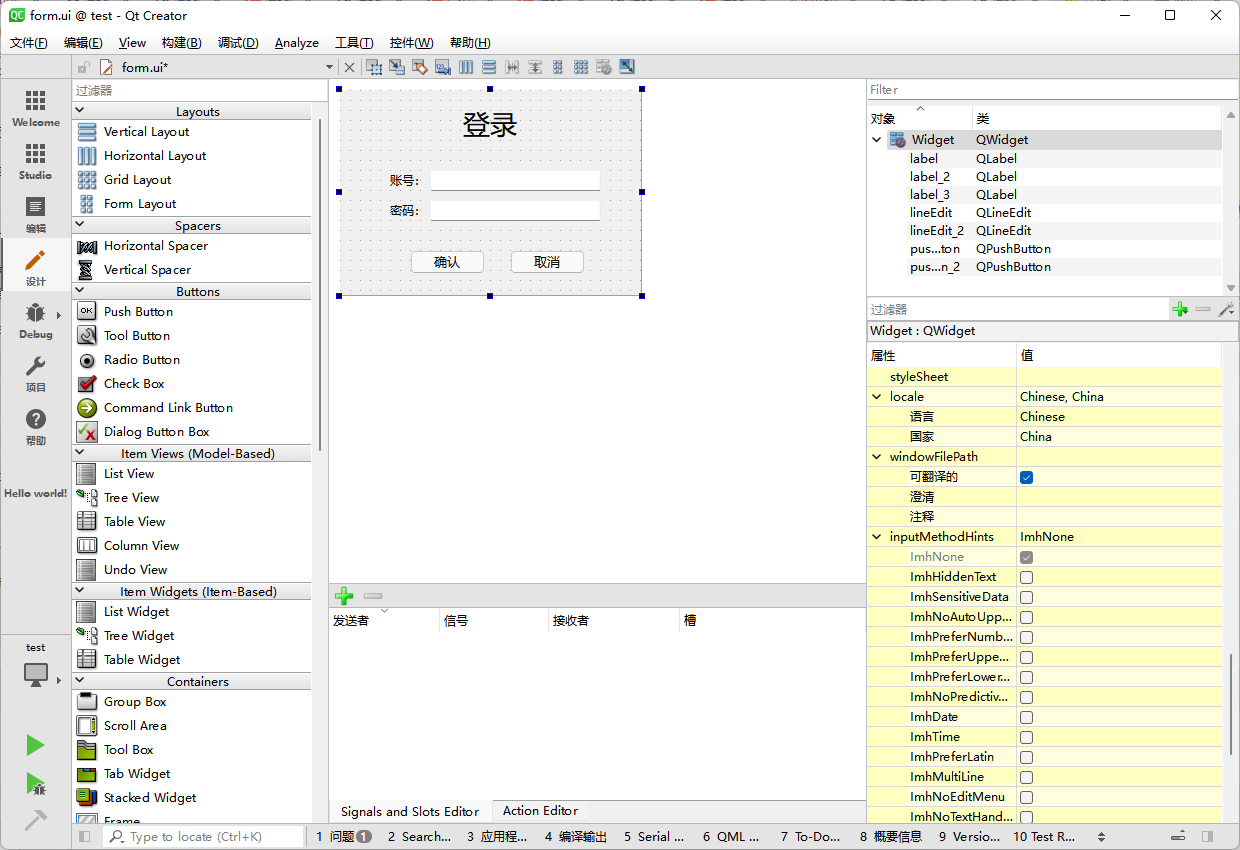Start debugging with the bug-run icon
This screenshot has height=850, width=1240.
point(35,783)
